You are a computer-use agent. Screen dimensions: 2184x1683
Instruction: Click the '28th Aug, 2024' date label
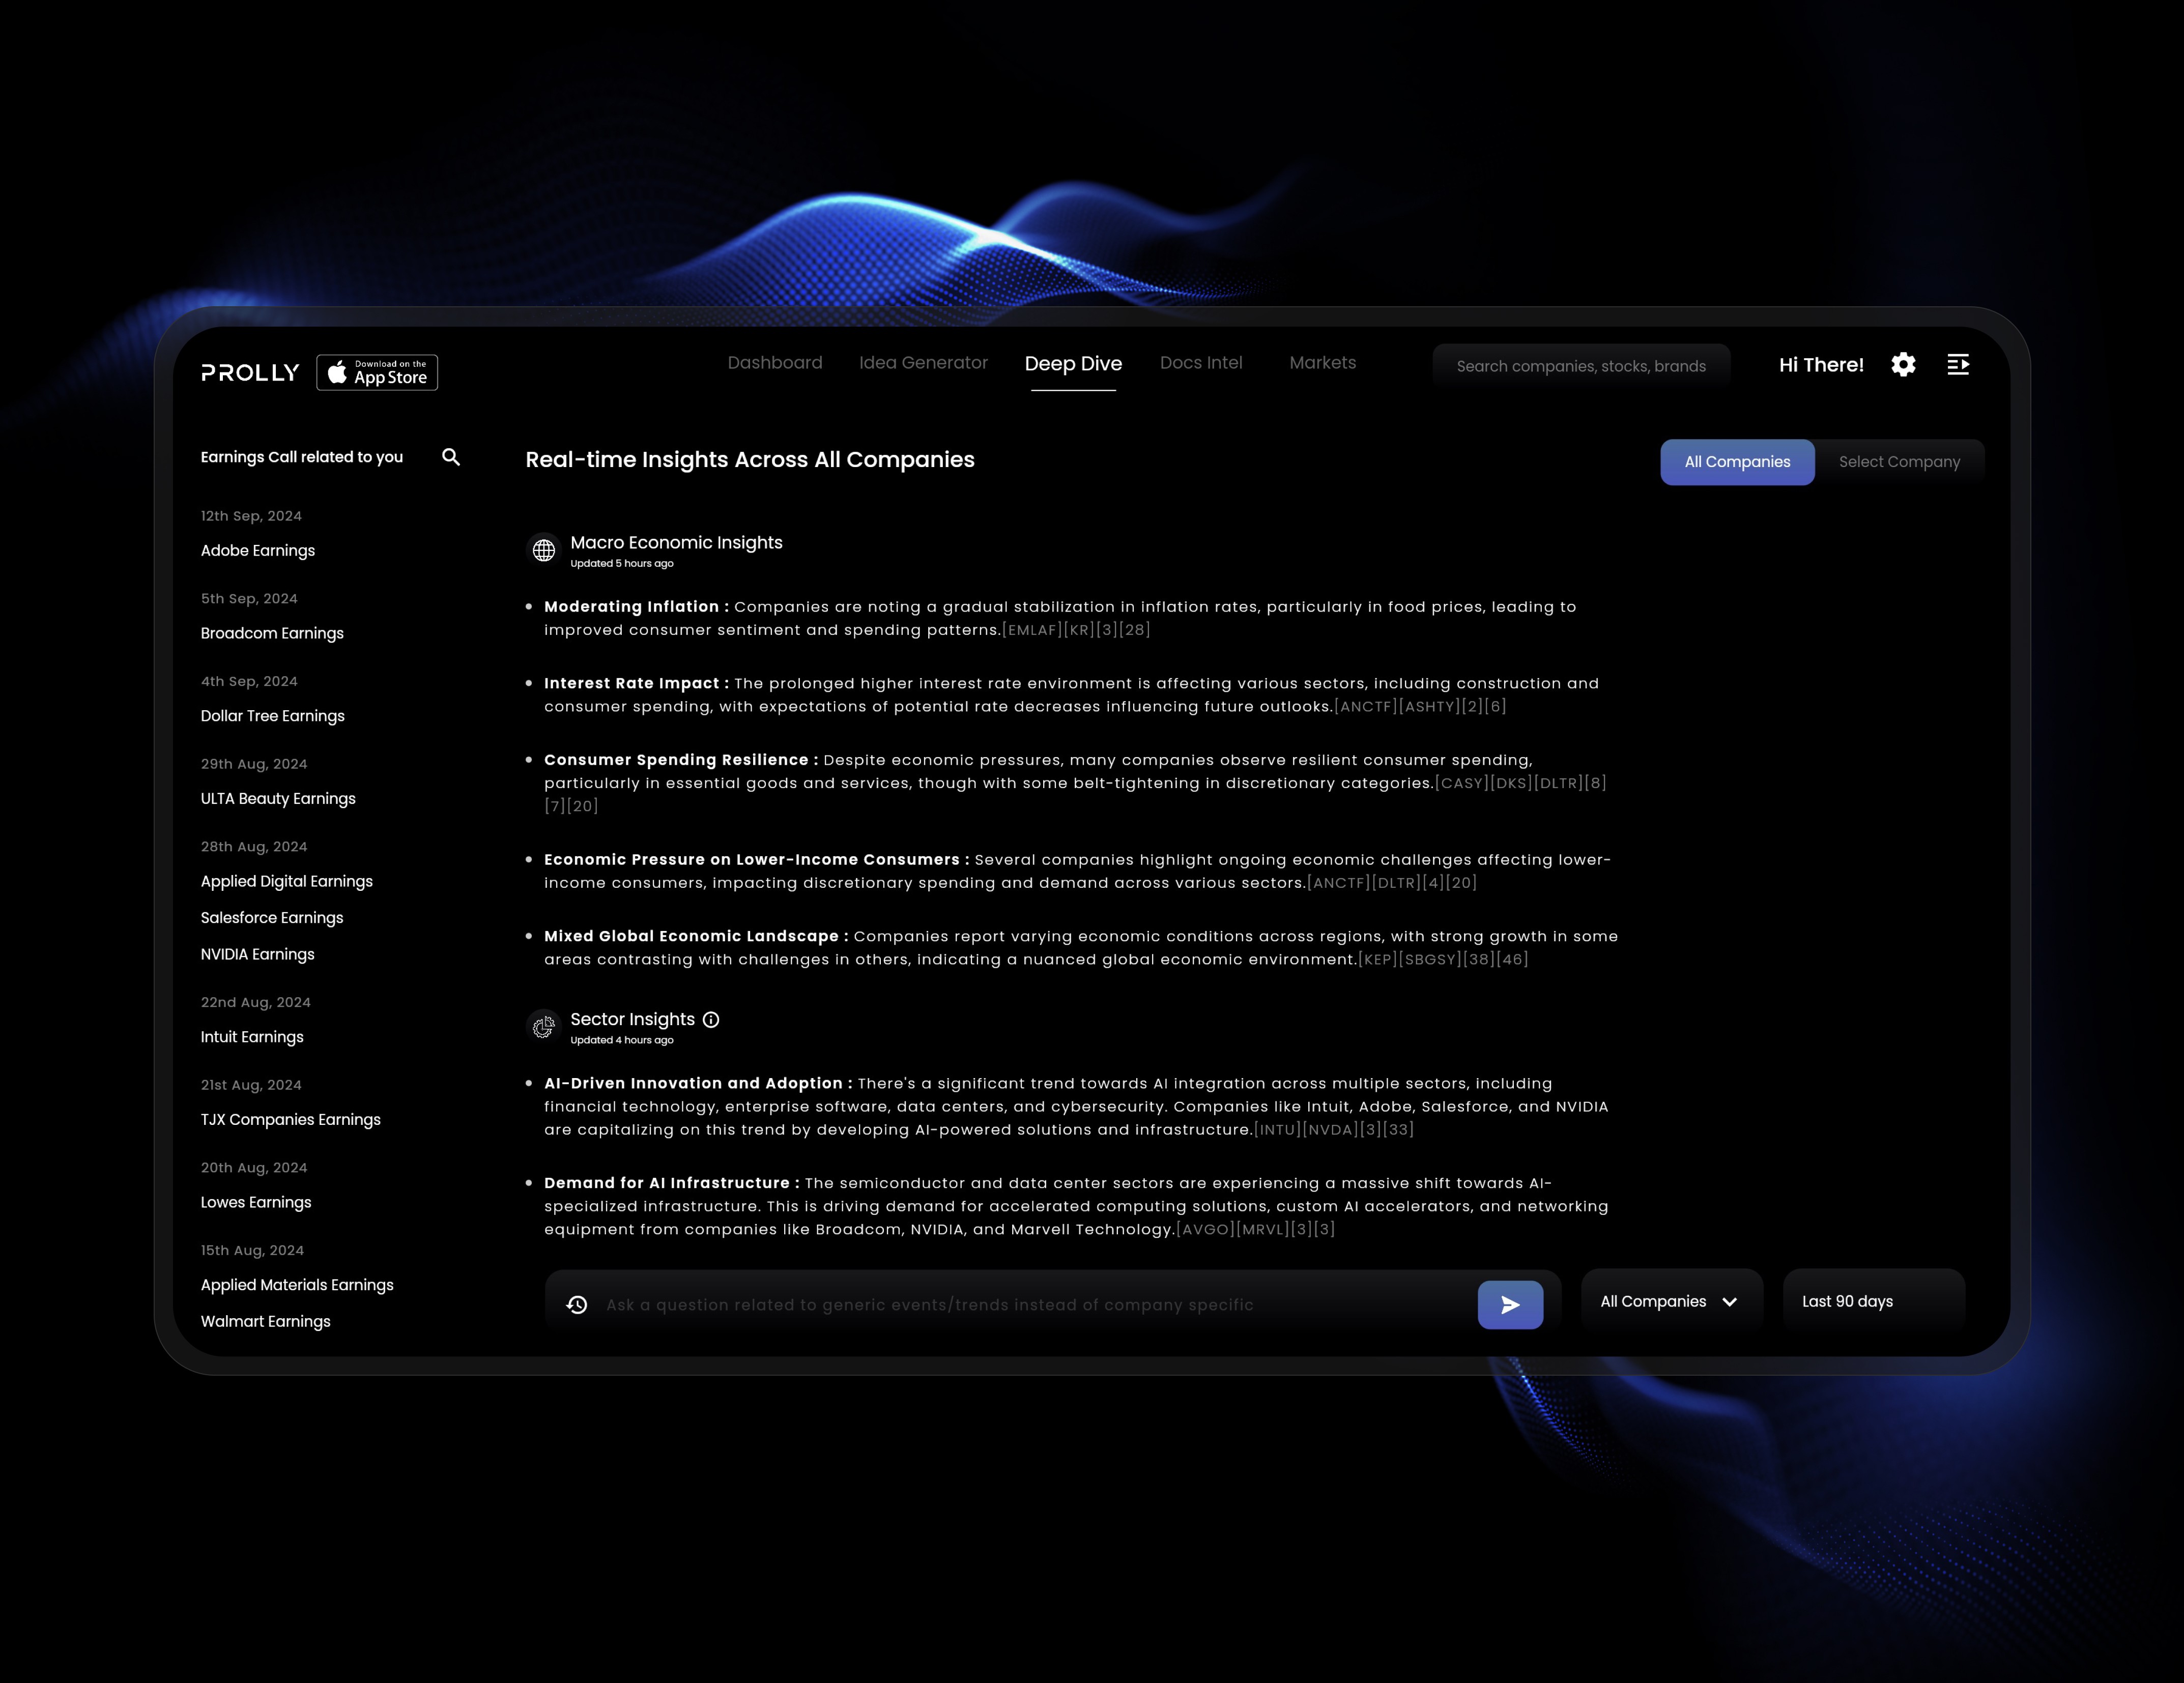tap(254, 847)
